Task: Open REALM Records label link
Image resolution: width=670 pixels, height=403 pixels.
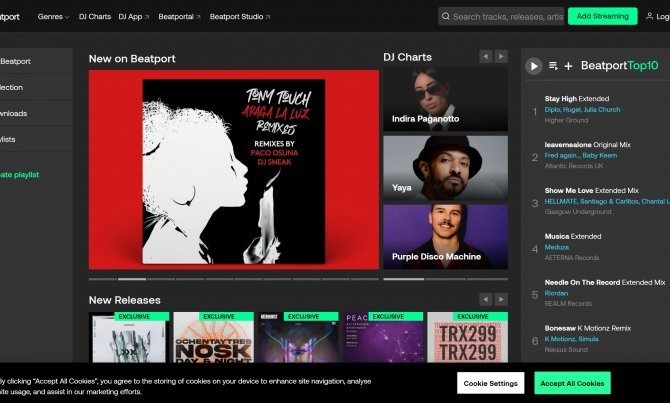Action: 568,303
